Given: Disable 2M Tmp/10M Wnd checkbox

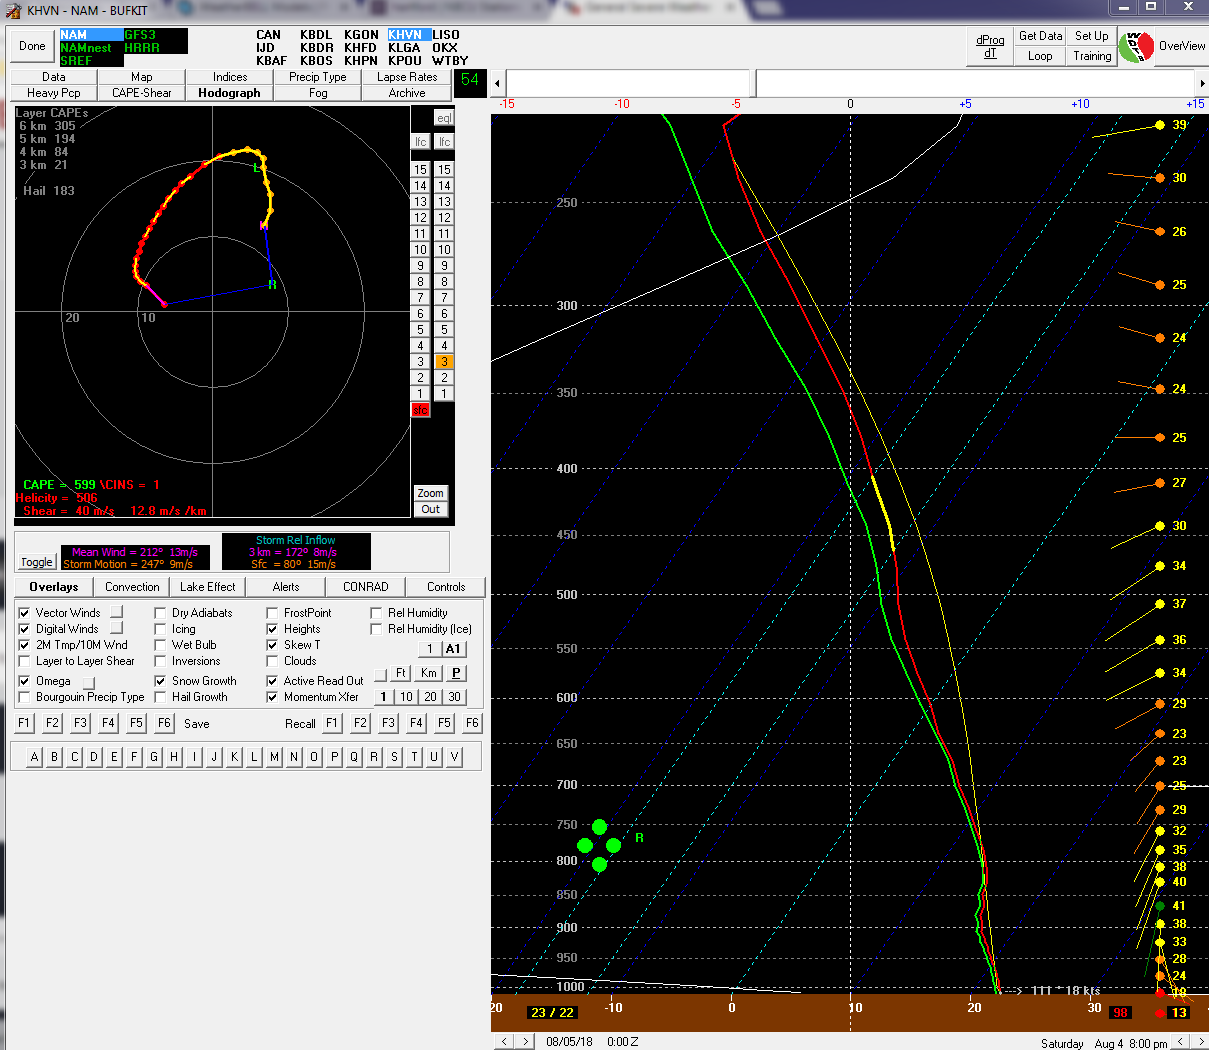Looking at the screenshot, I should (x=24, y=645).
